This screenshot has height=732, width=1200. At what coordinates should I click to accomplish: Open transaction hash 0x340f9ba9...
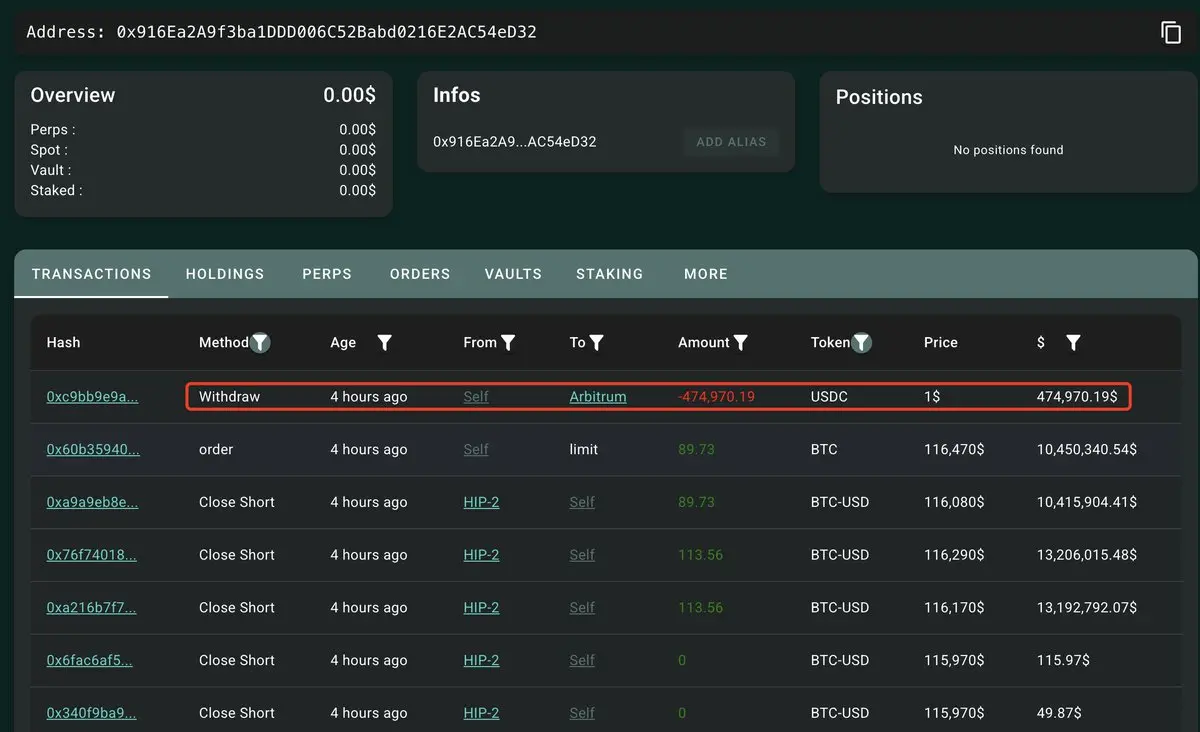click(x=91, y=714)
